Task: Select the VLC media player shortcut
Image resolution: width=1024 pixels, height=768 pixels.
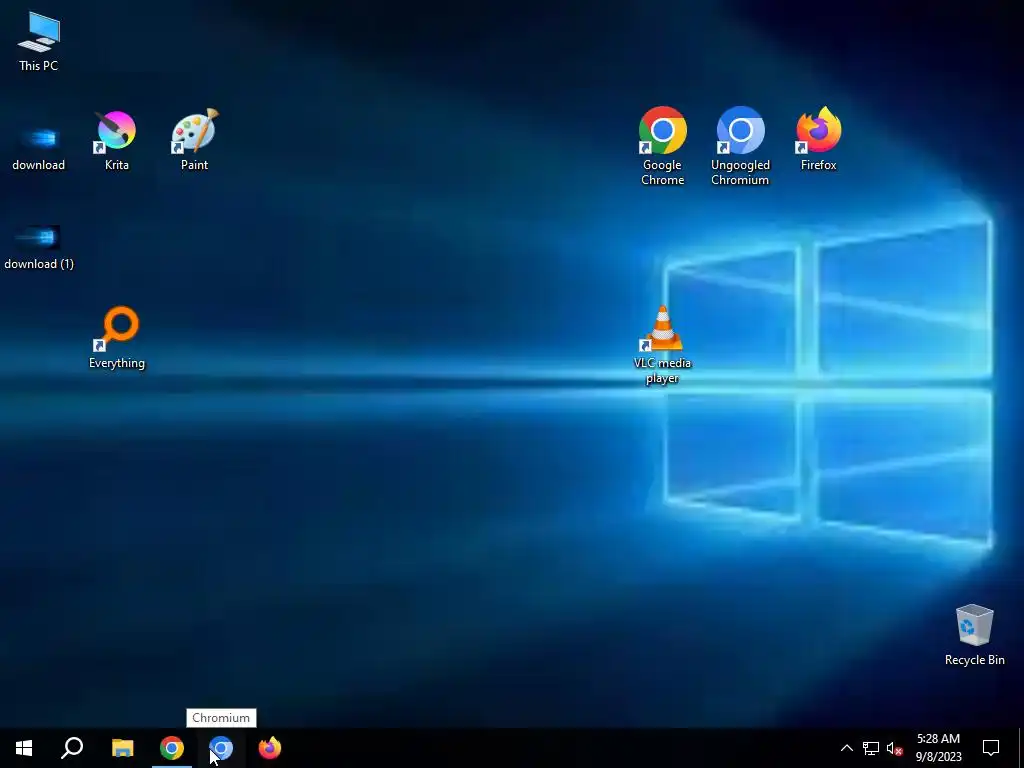Action: 662,345
